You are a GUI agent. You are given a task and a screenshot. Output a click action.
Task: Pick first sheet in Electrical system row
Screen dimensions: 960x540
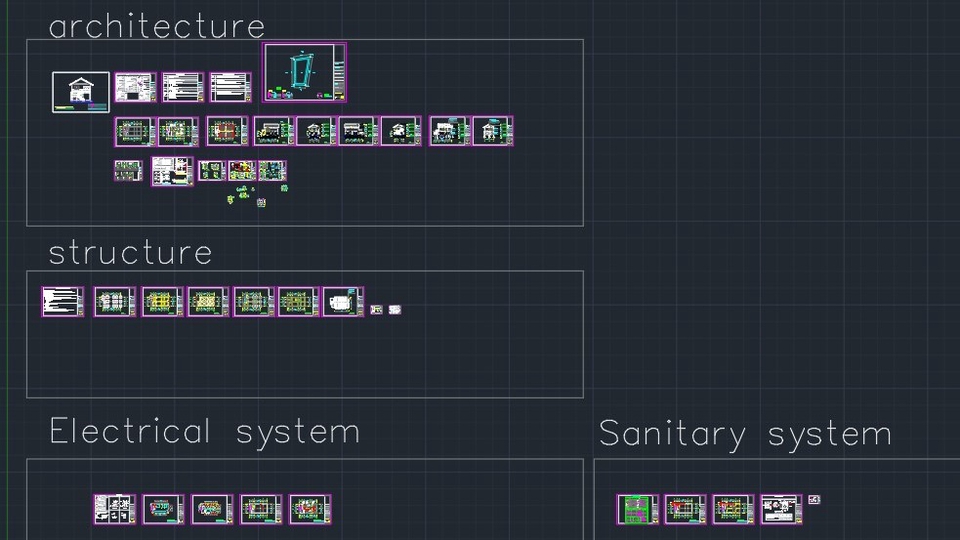point(114,509)
